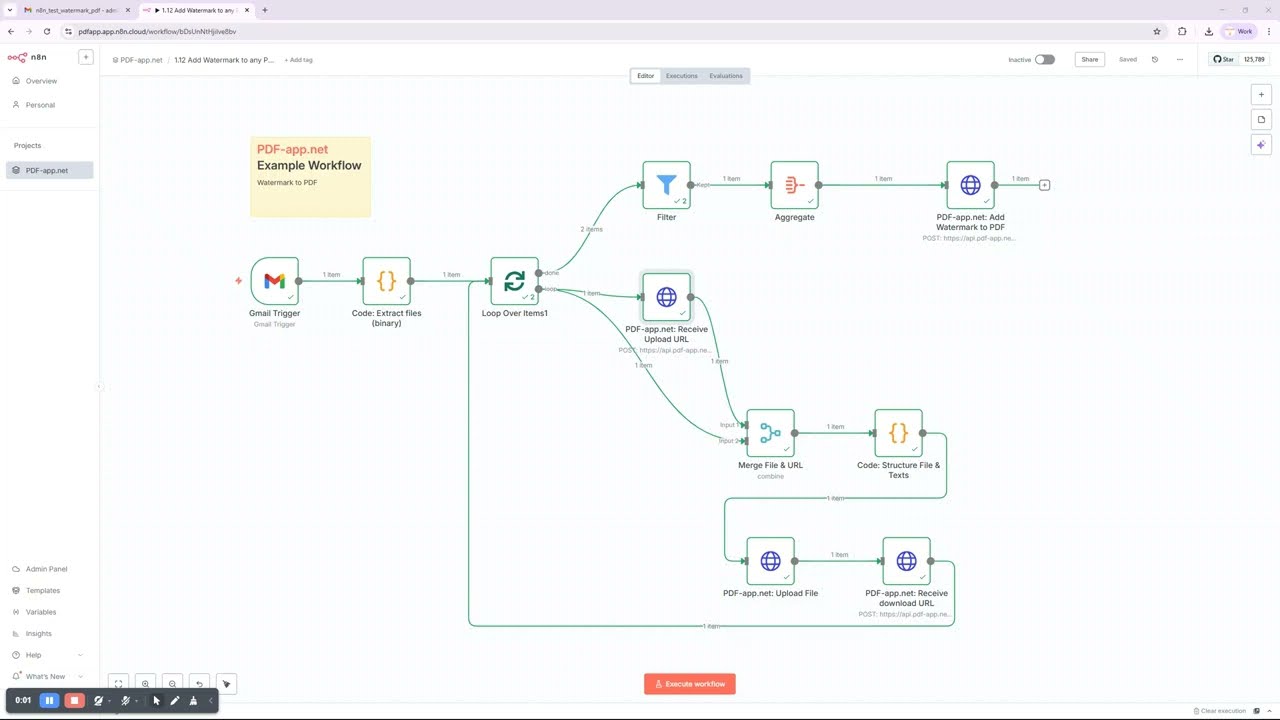Switch to the Executions tab
The width and height of the screenshot is (1280, 720).
[682, 76]
